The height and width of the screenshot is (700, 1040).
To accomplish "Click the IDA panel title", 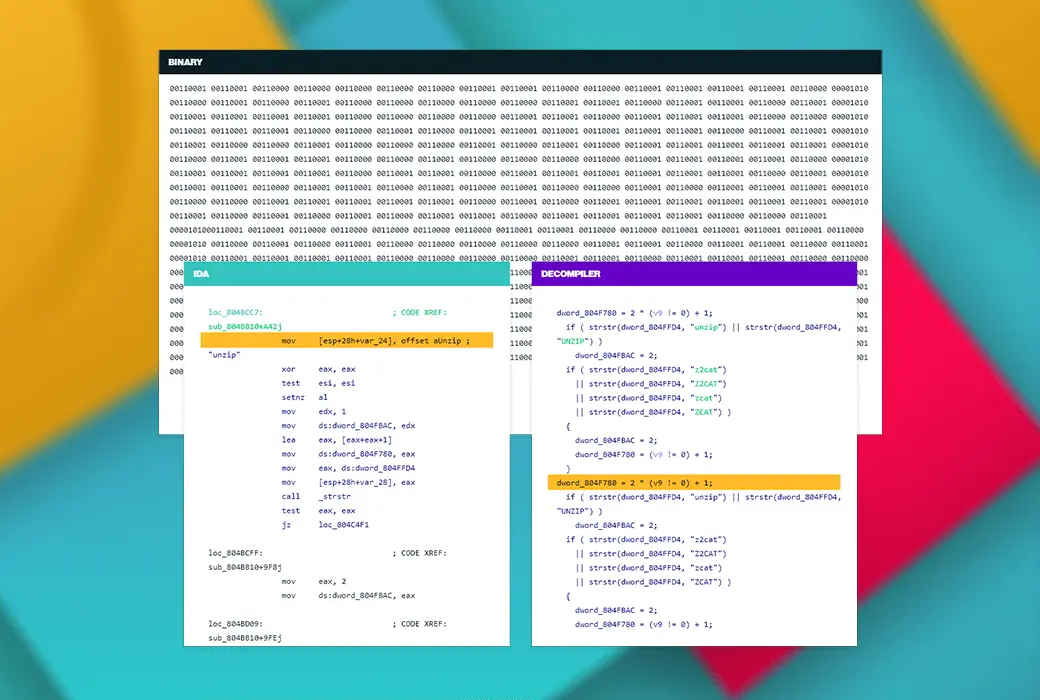I will click(x=201, y=273).
